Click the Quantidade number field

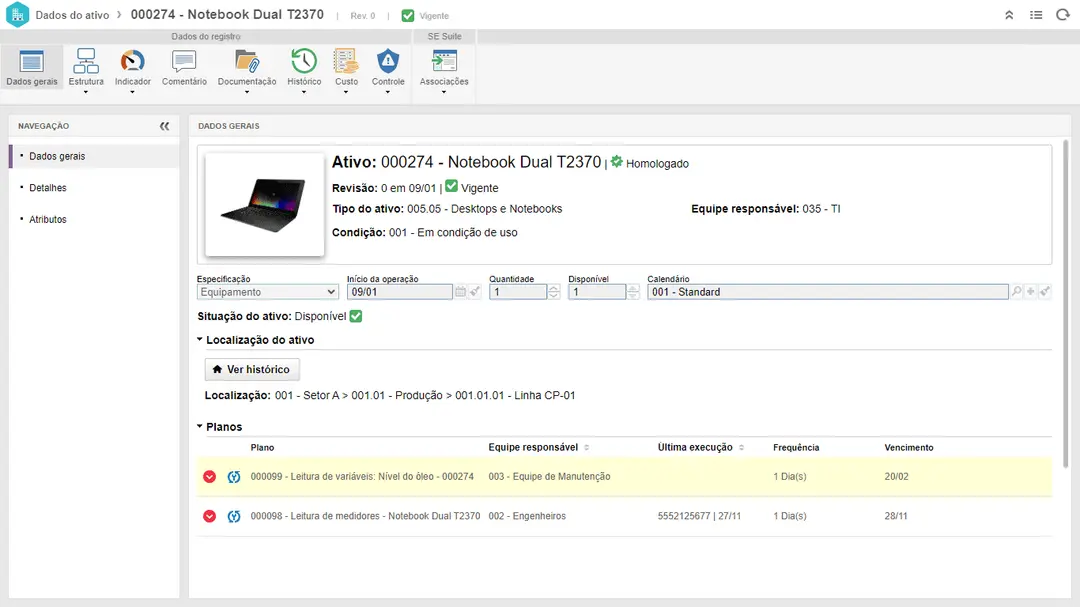coord(518,292)
